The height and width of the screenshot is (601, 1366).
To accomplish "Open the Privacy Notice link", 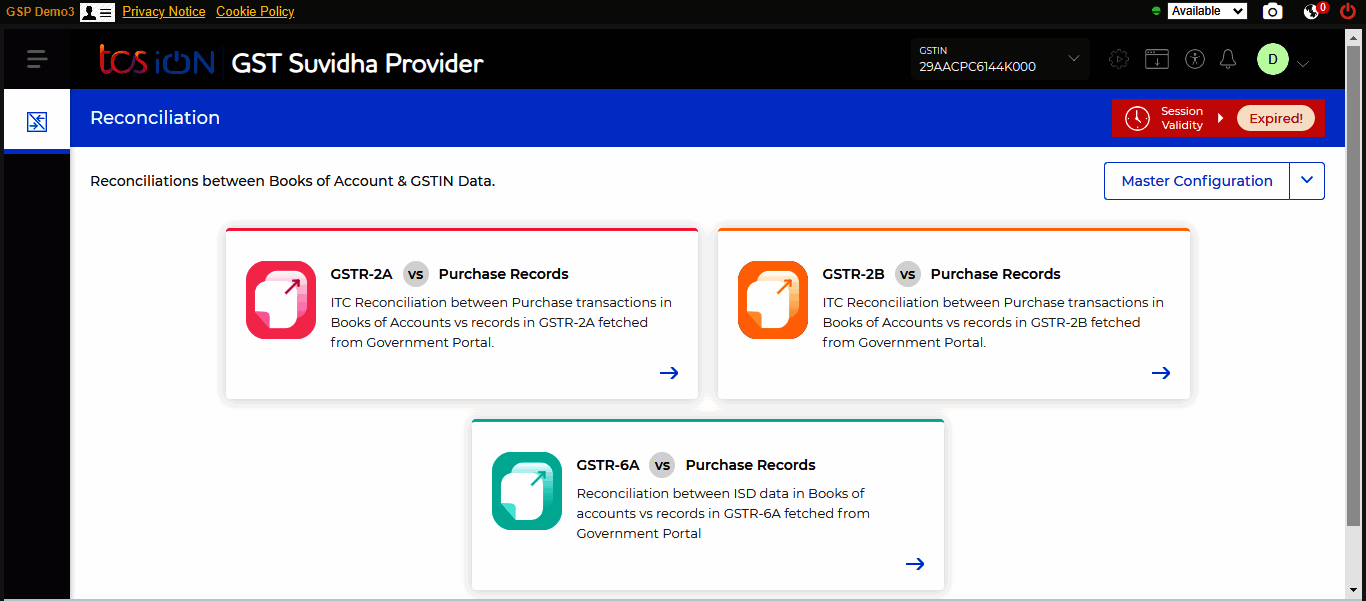I will (x=164, y=11).
